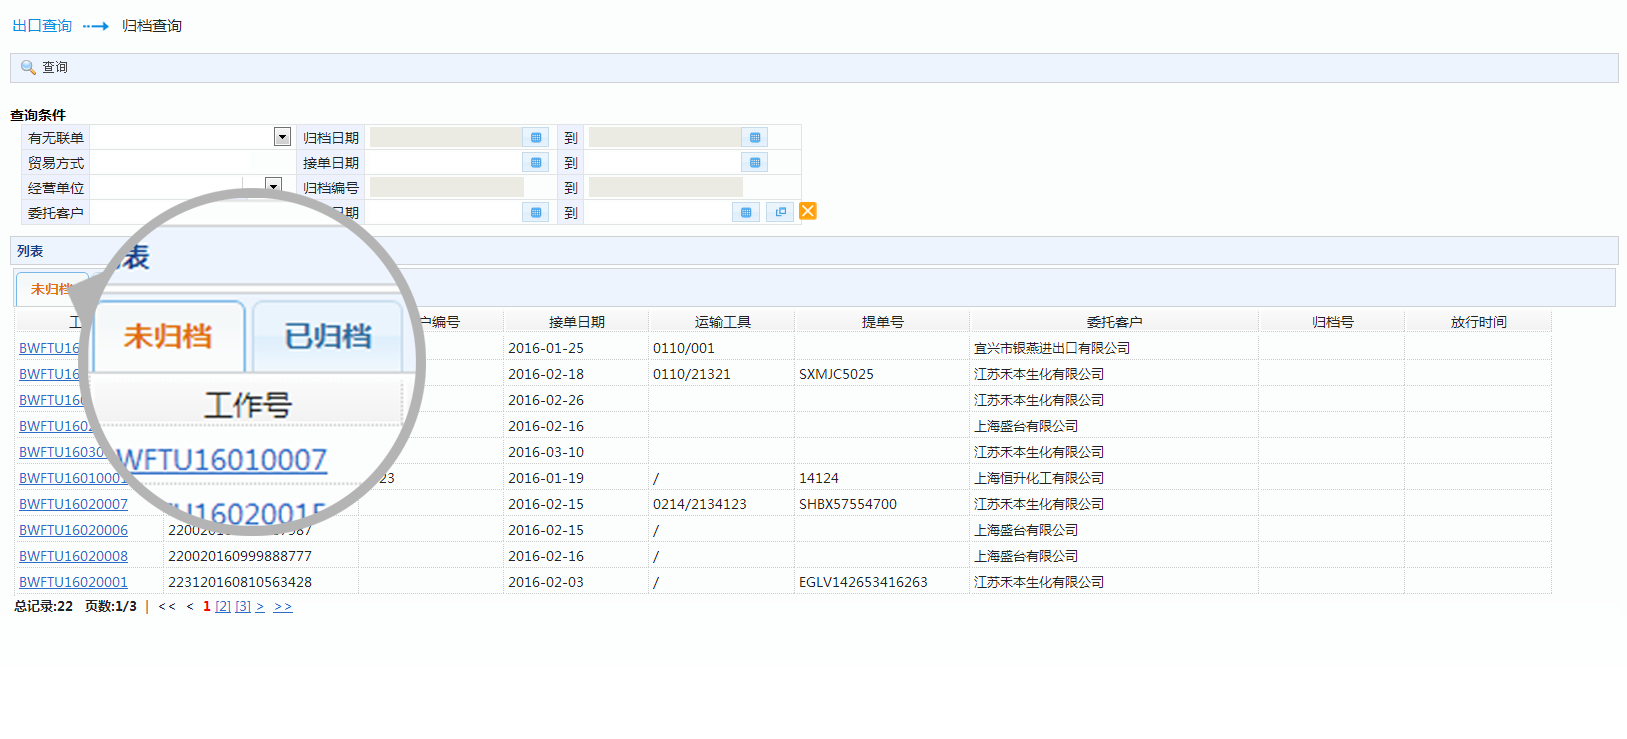
Task: Click the 放行时间 column header
Action: click(x=1478, y=322)
